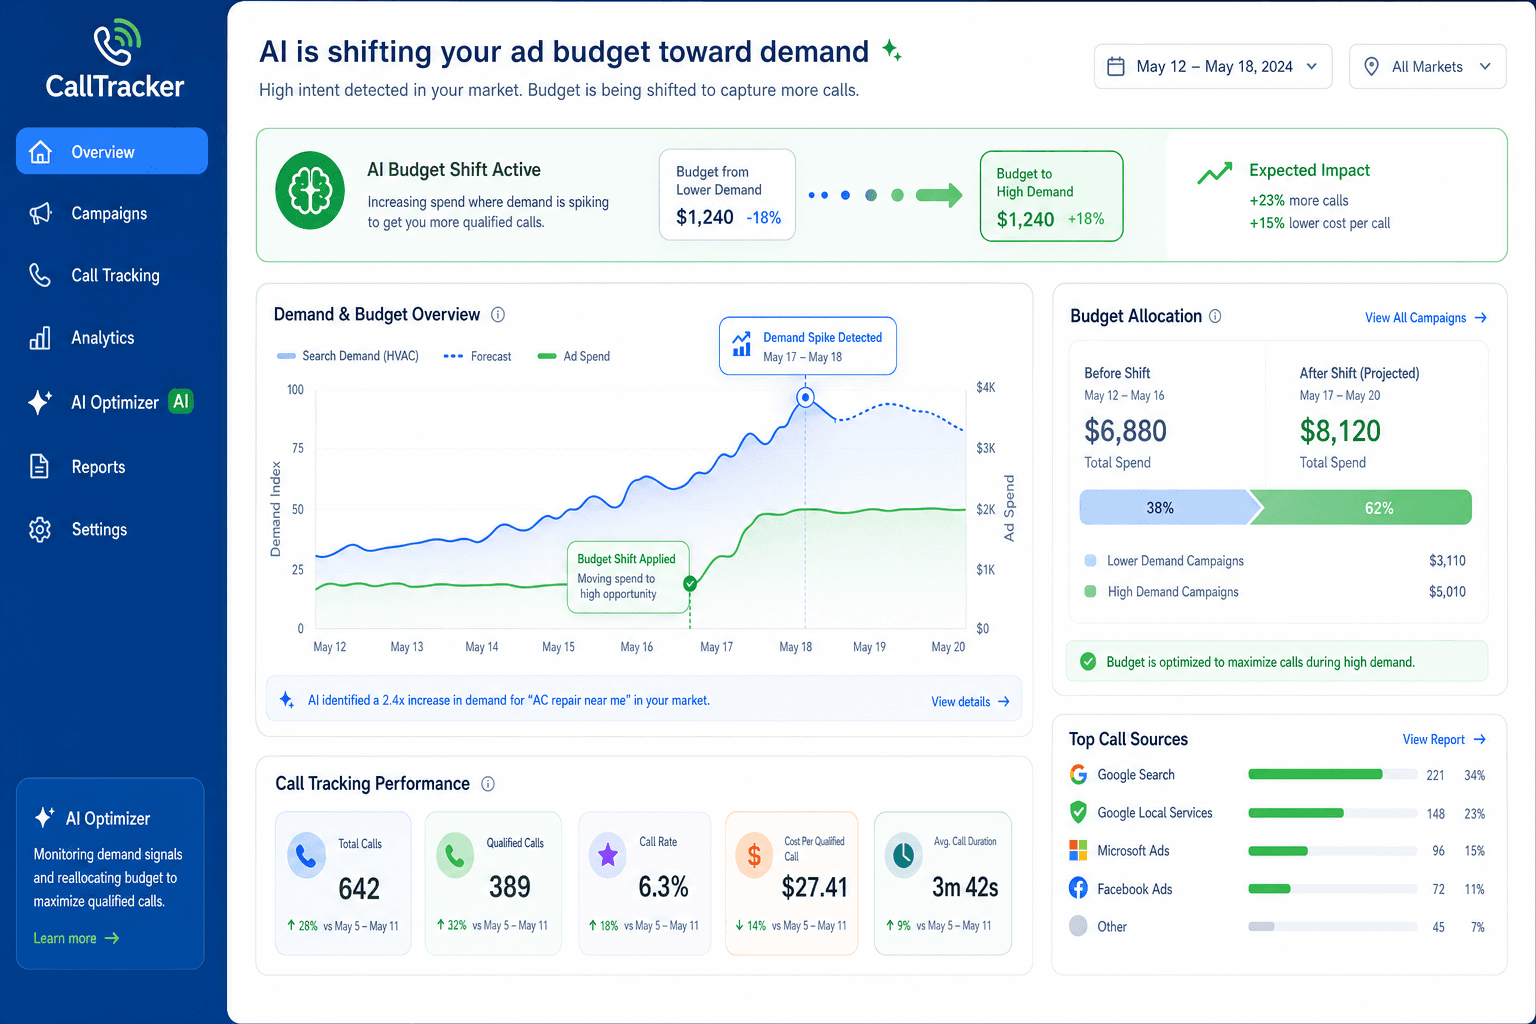Image resolution: width=1536 pixels, height=1024 pixels.
Task: Click the Qualified Calls green phone icon
Action: point(455,856)
